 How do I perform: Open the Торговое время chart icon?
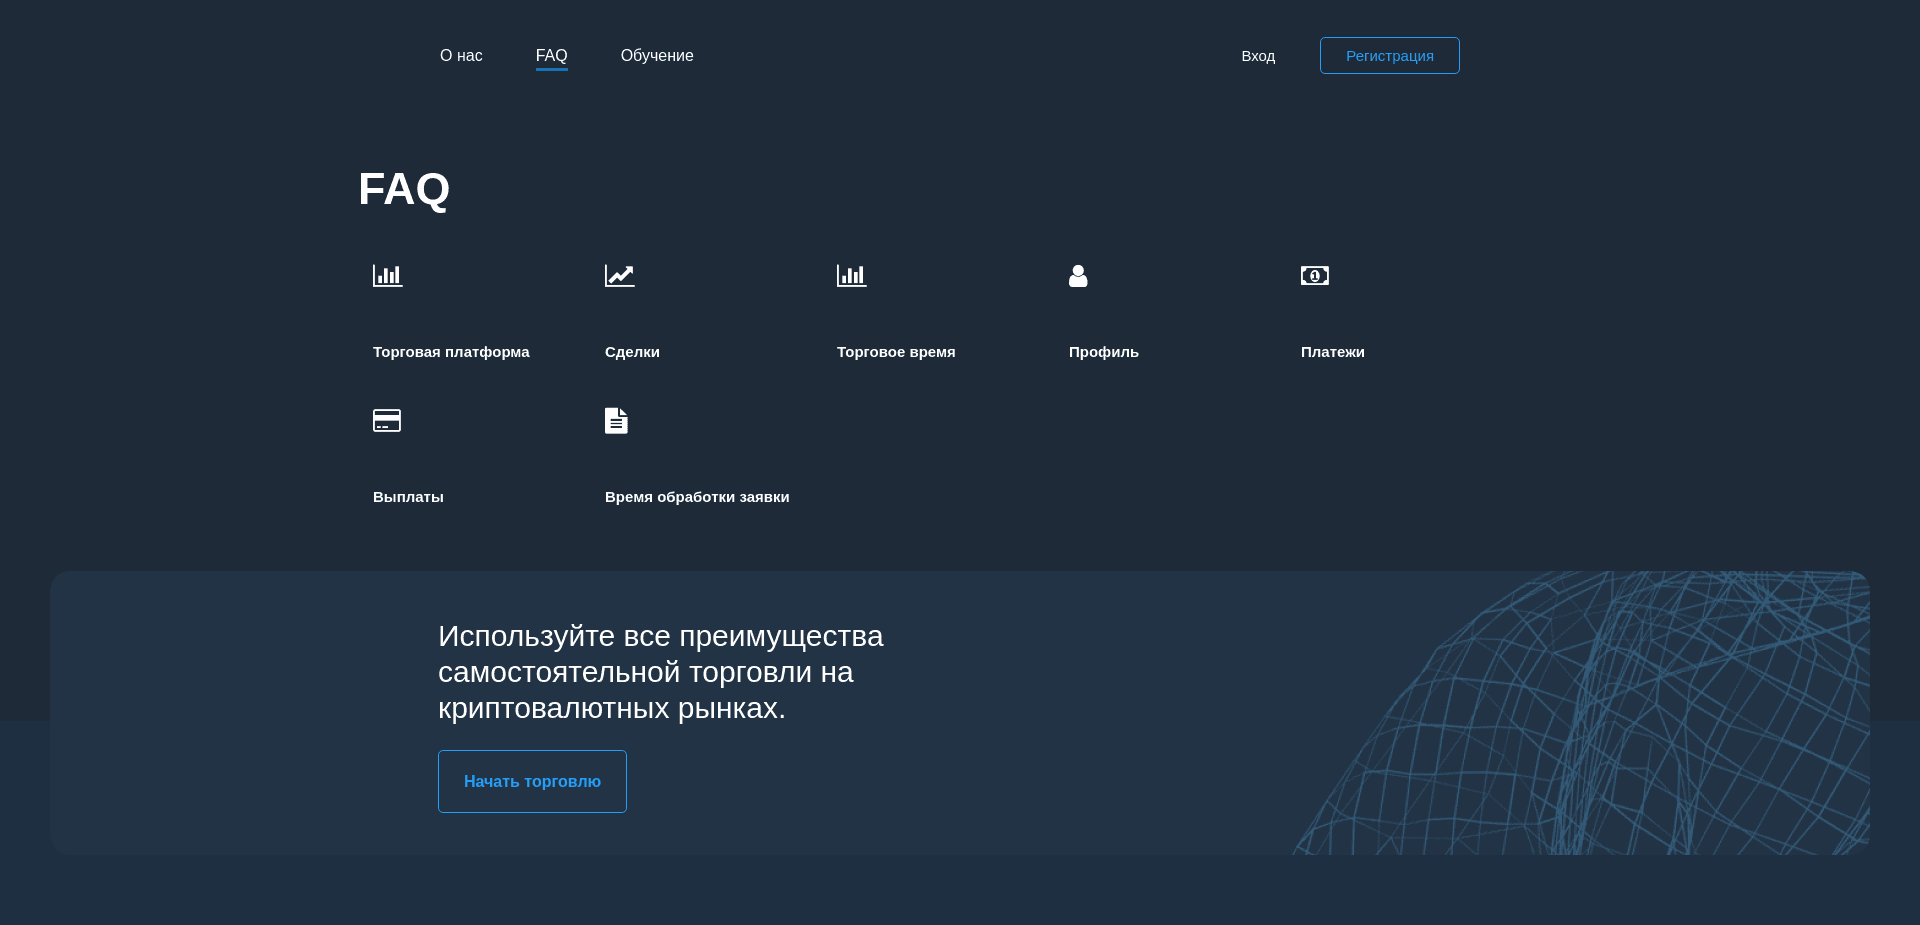851,276
